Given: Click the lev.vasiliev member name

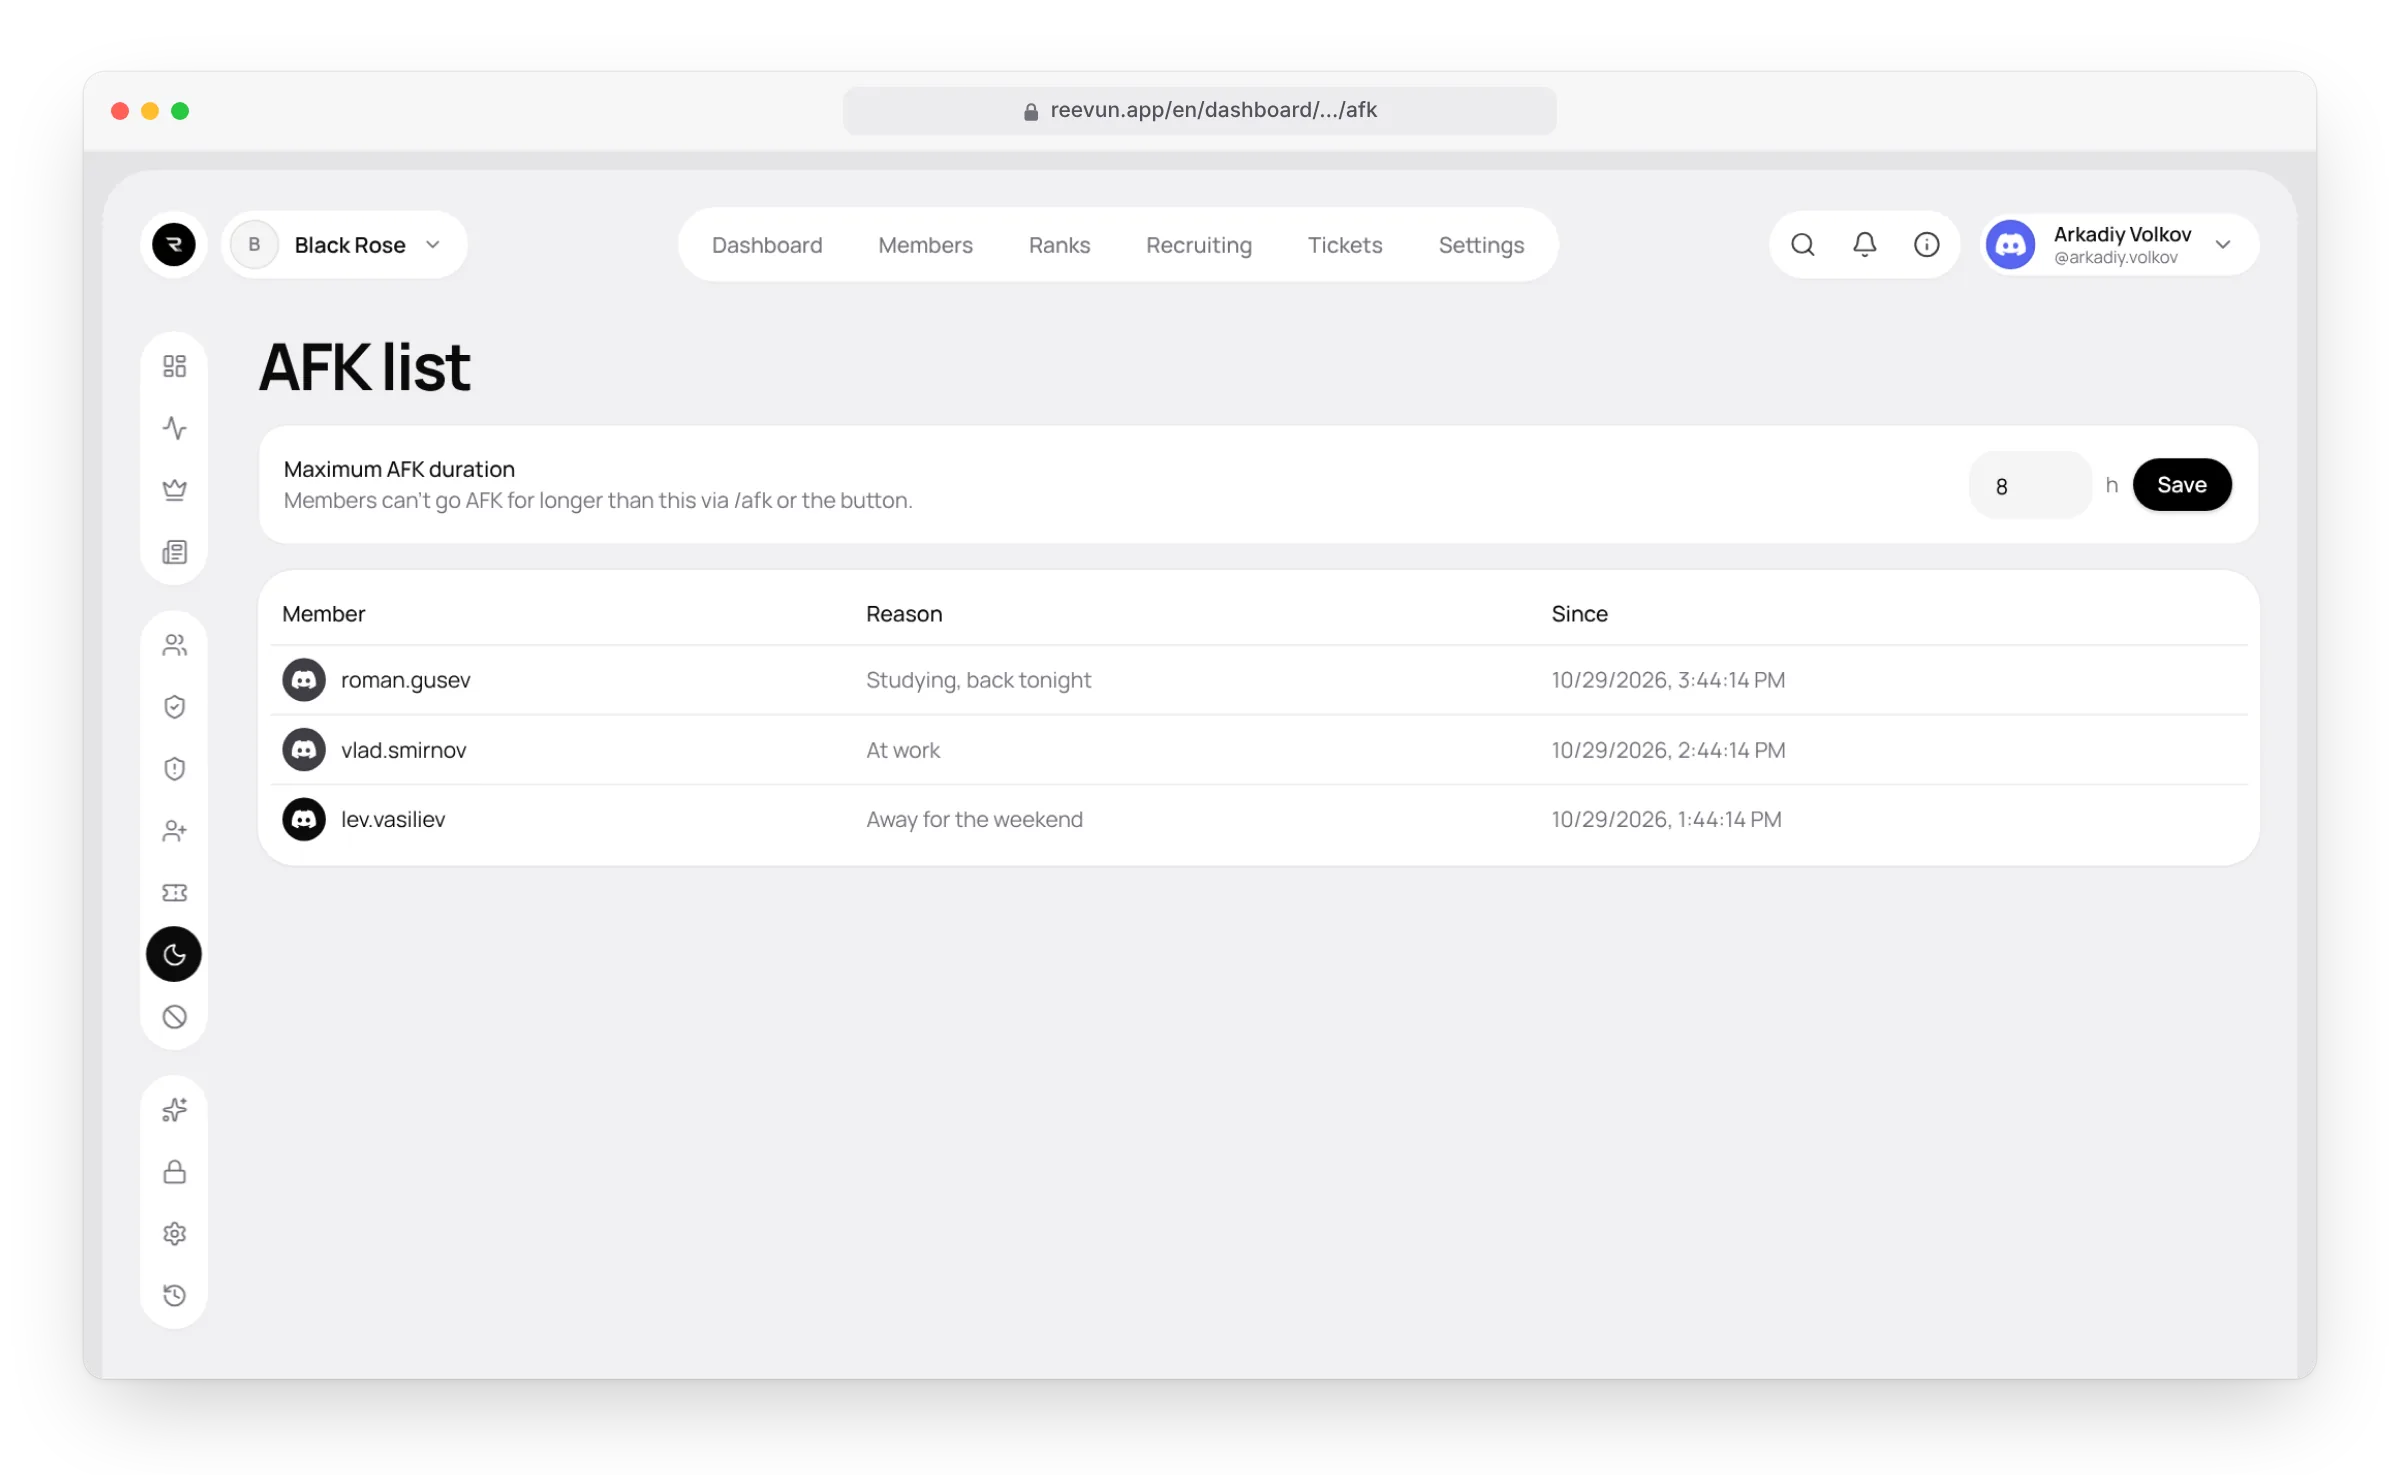Looking at the screenshot, I should point(393,820).
